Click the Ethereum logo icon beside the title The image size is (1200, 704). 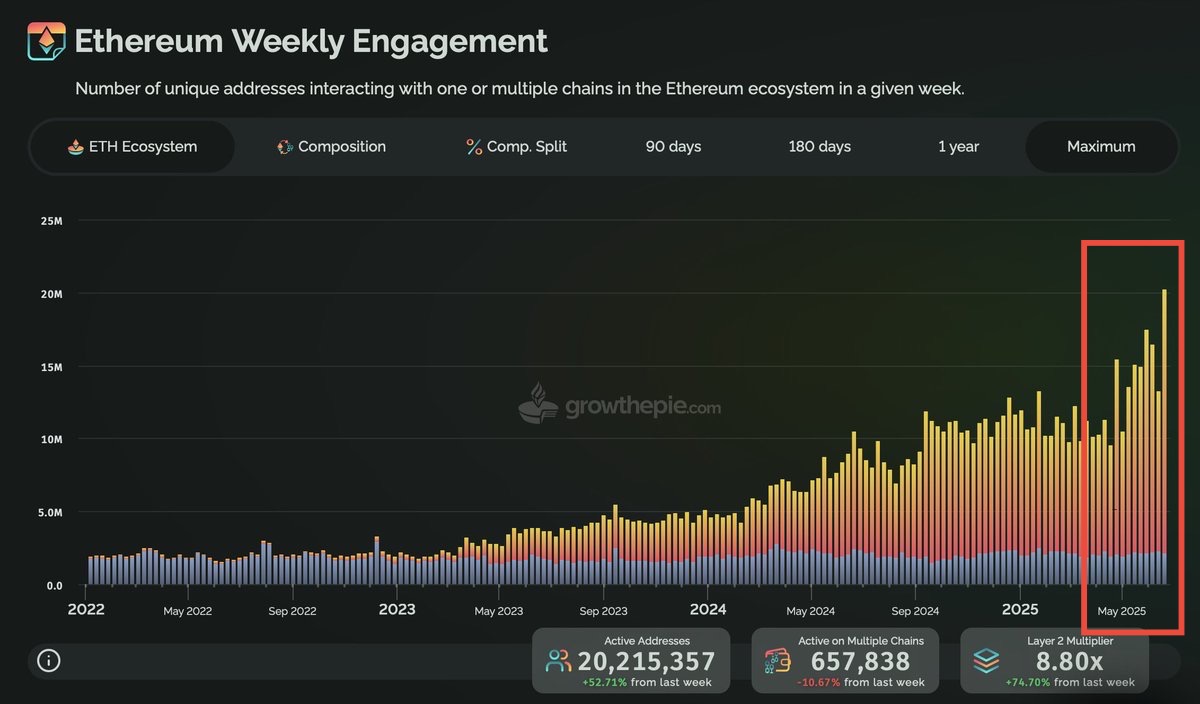coord(46,42)
